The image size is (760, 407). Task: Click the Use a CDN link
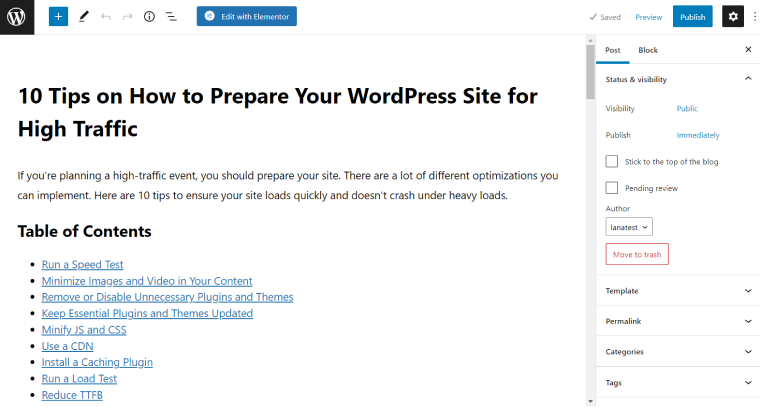click(67, 346)
